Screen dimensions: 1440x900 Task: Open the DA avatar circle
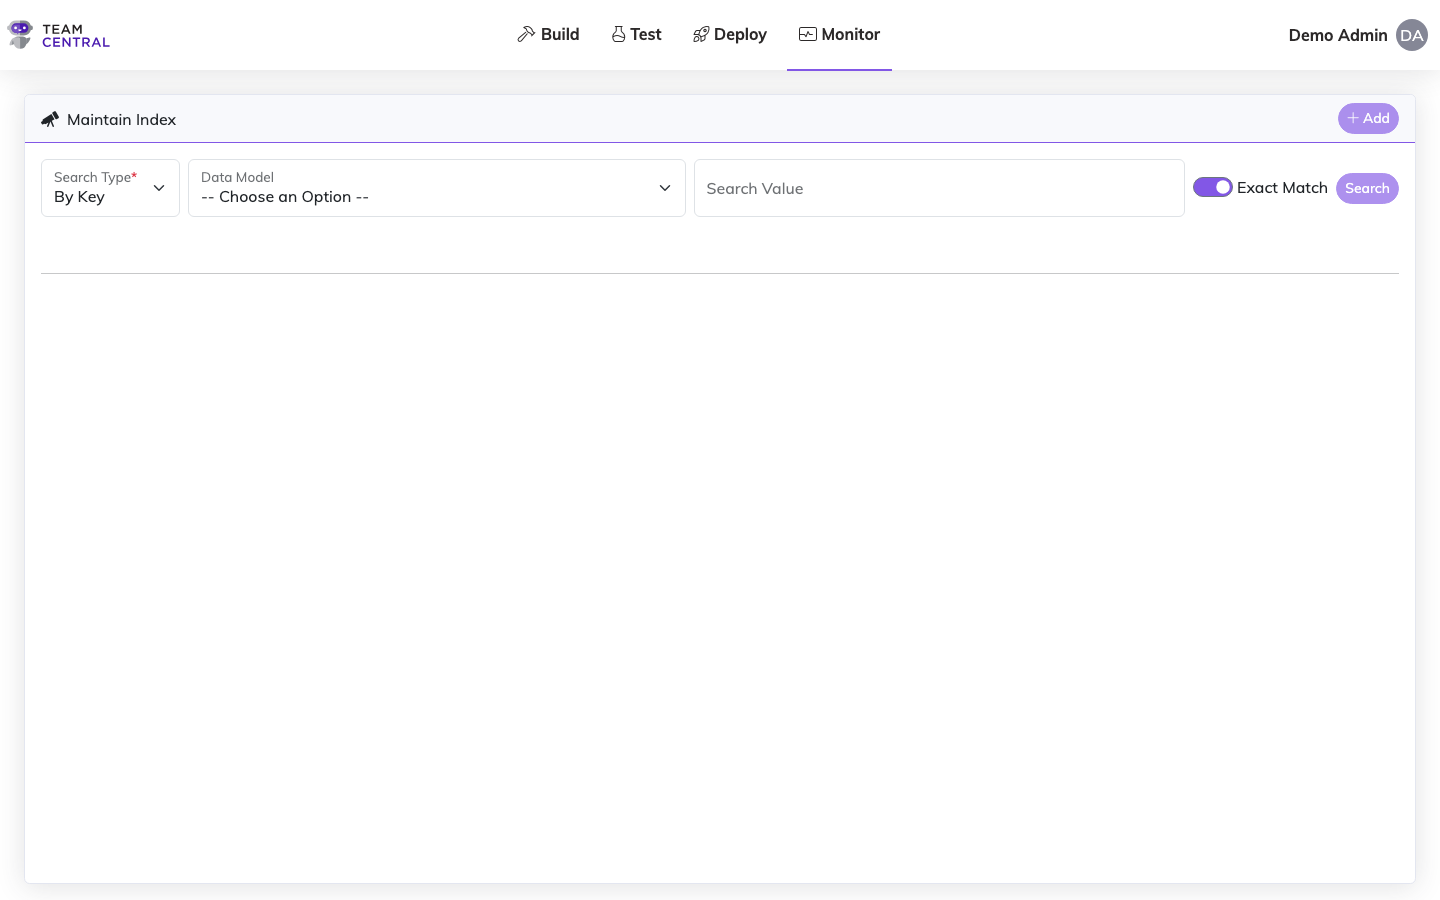[1412, 35]
